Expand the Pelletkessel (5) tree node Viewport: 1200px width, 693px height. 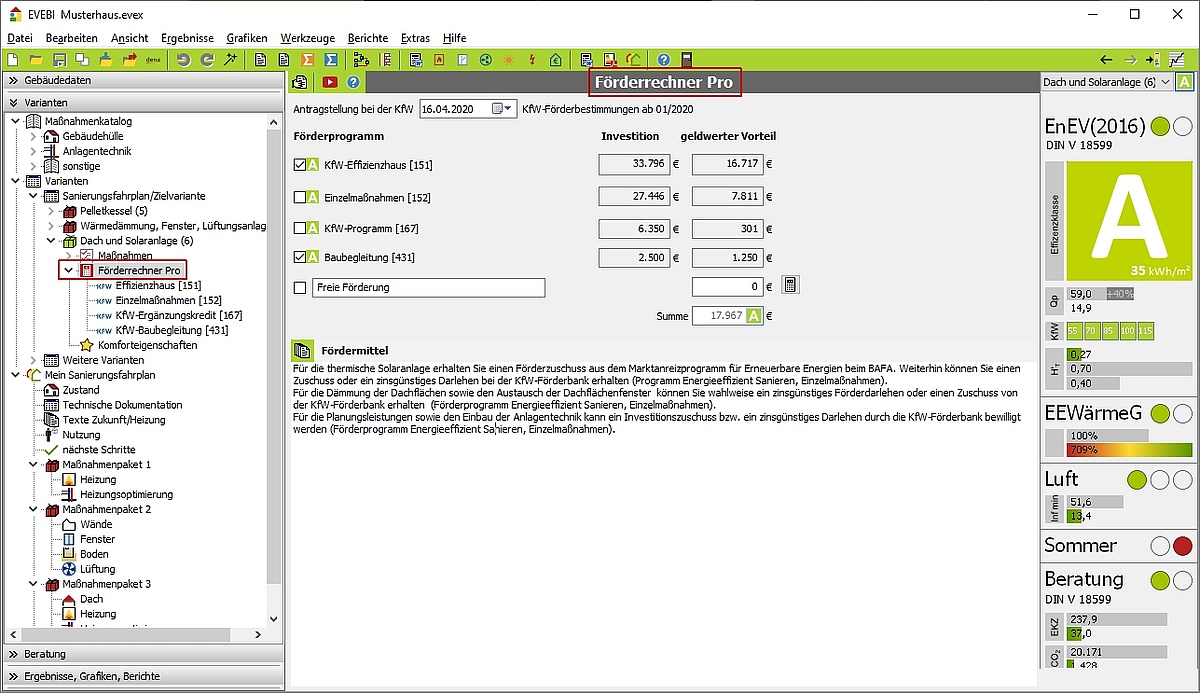[x=51, y=212]
